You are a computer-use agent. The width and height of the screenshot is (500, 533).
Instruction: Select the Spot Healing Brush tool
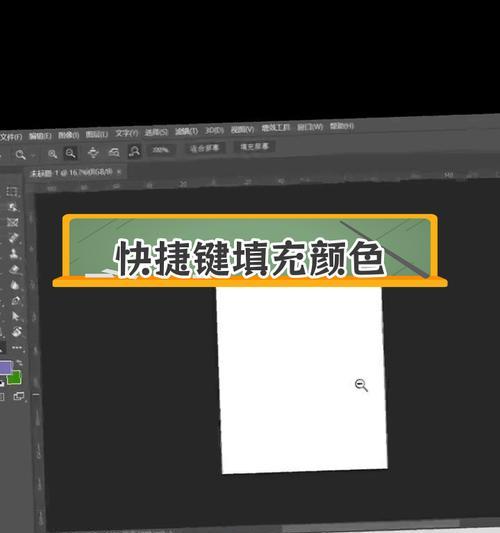[x=14, y=238]
